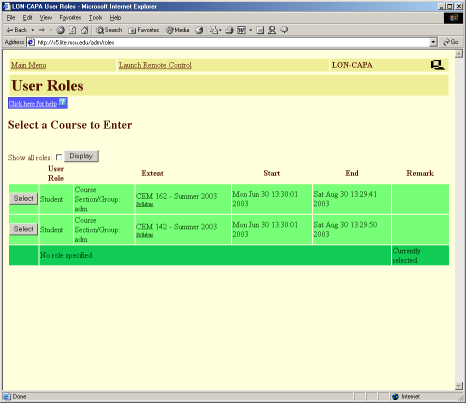Image resolution: width=466 pixels, height=403 pixels.
Task: Click the No role specified row text
Action: pyautogui.click(x=66, y=255)
